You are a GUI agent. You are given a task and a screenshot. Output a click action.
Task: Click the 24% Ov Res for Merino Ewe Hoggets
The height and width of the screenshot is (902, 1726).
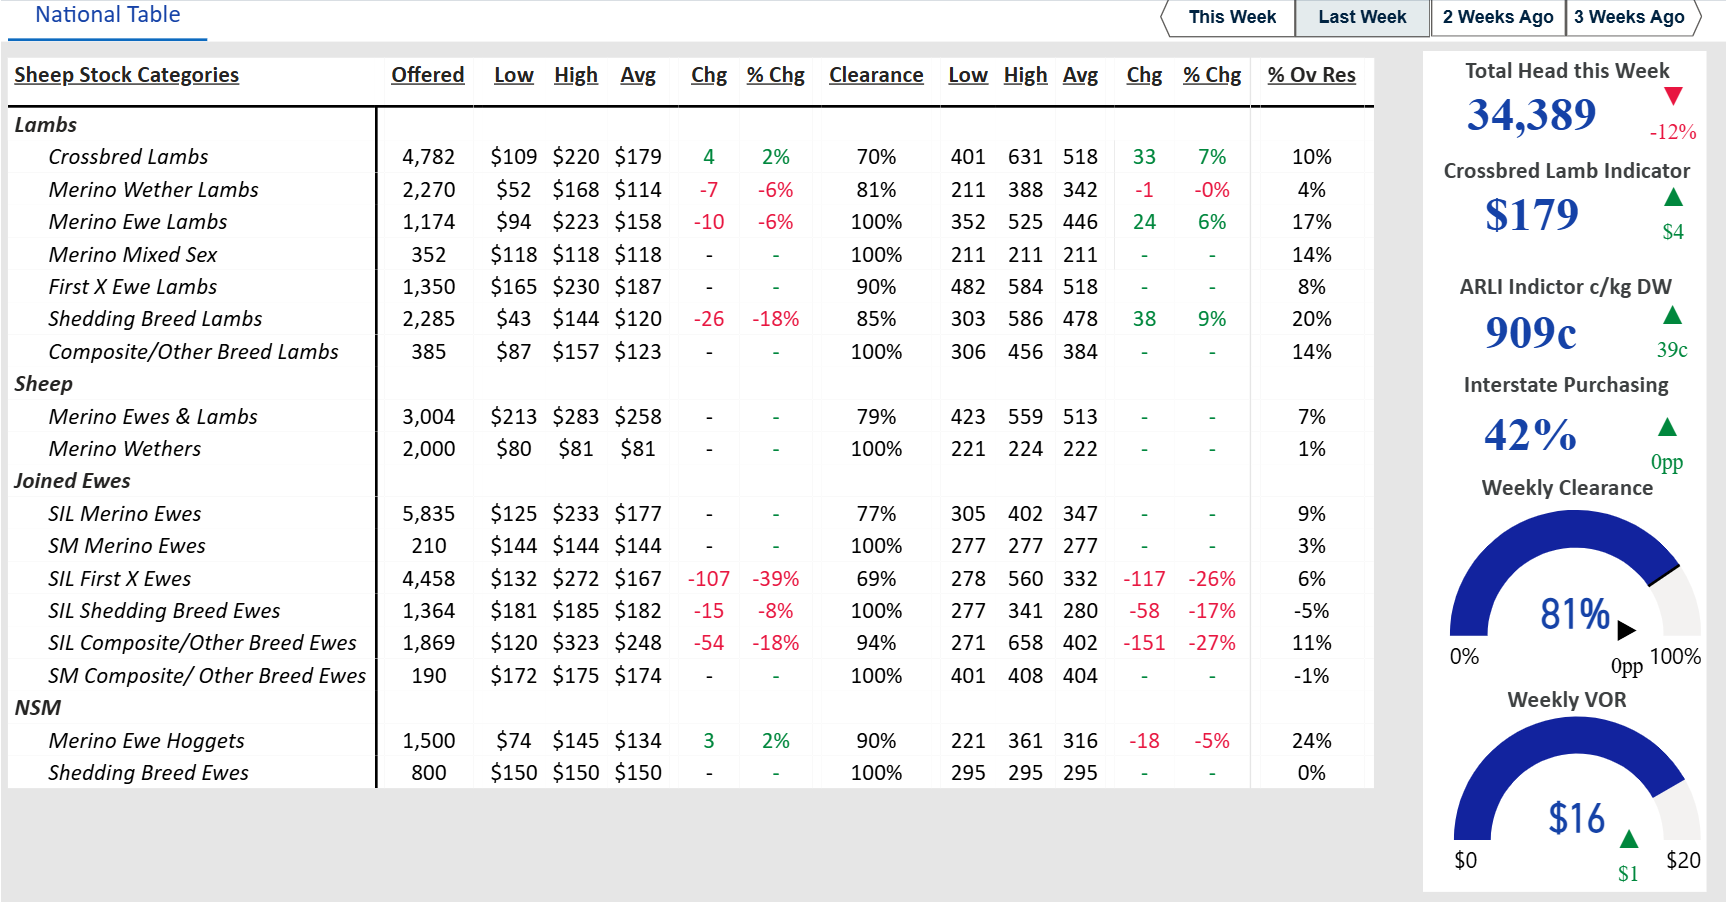pos(1311,741)
